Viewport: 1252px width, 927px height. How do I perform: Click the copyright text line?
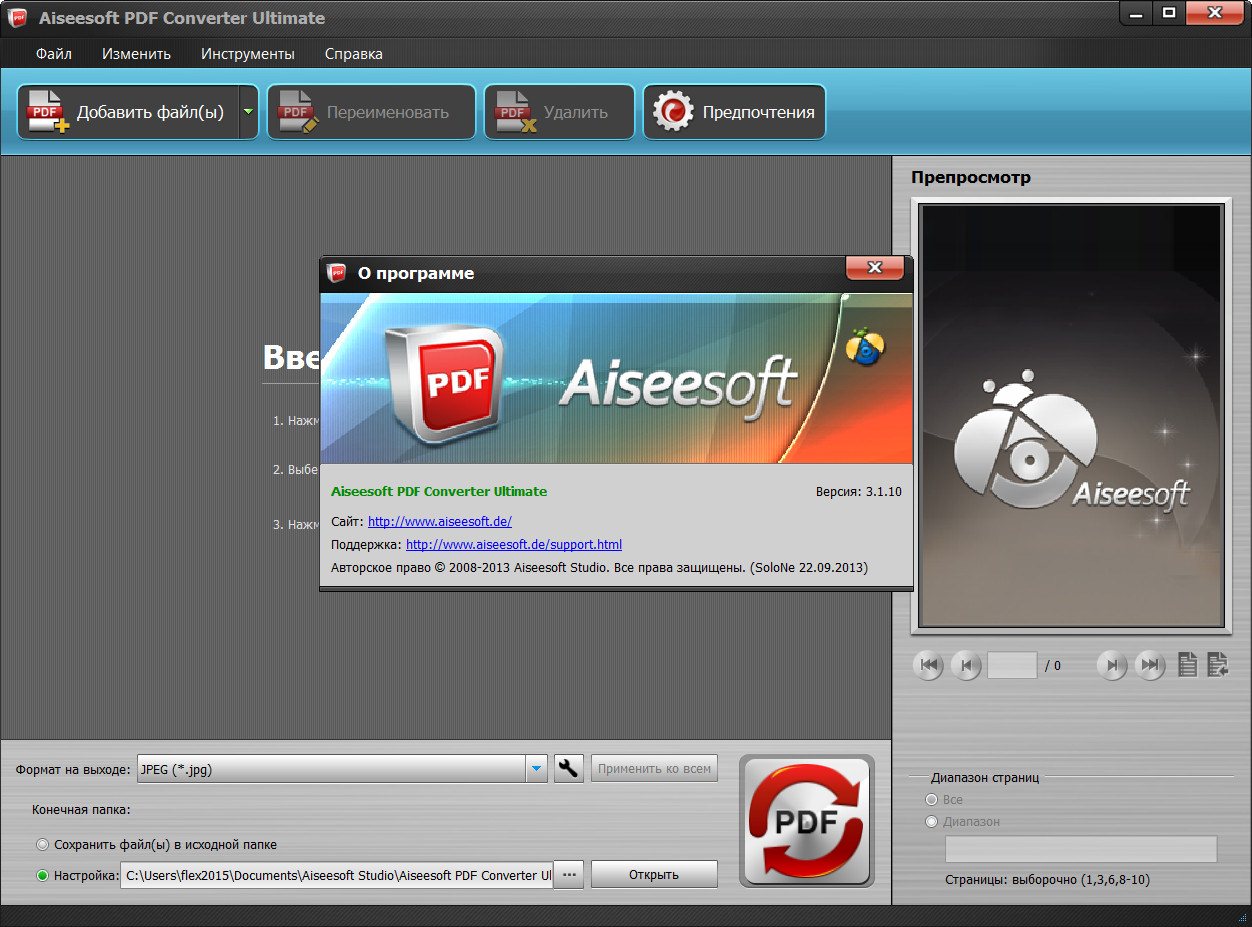click(599, 567)
